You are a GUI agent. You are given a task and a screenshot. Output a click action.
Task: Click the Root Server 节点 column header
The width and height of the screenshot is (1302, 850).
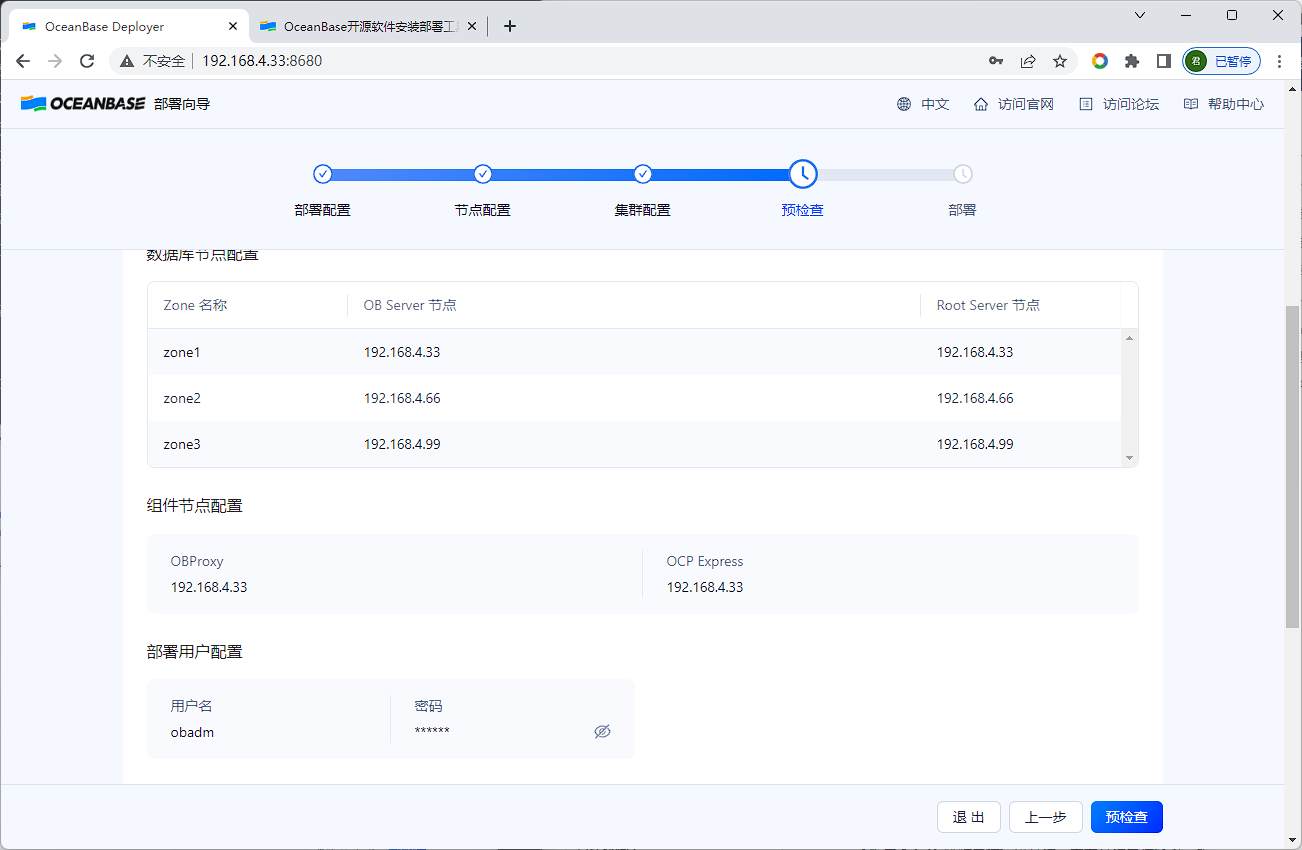point(988,305)
